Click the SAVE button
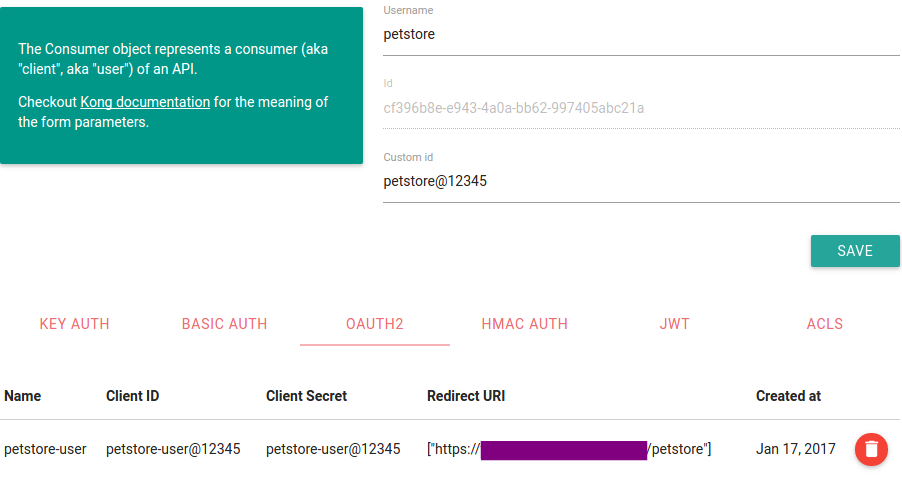This screenshot has height=482, width=902. pos(855,251)
